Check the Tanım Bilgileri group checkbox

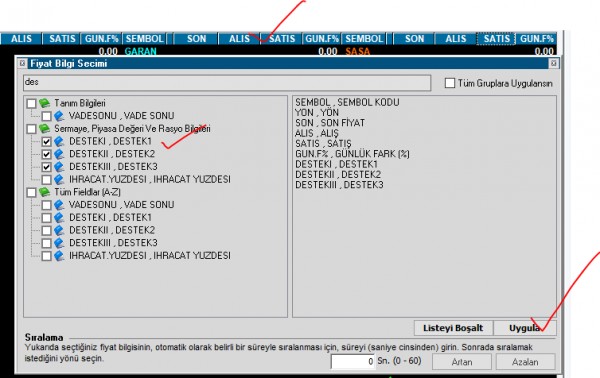(31, 103)
